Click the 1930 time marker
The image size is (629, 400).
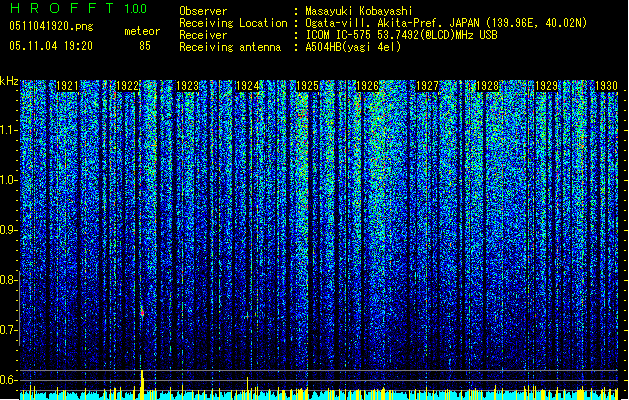click(607, 86)
